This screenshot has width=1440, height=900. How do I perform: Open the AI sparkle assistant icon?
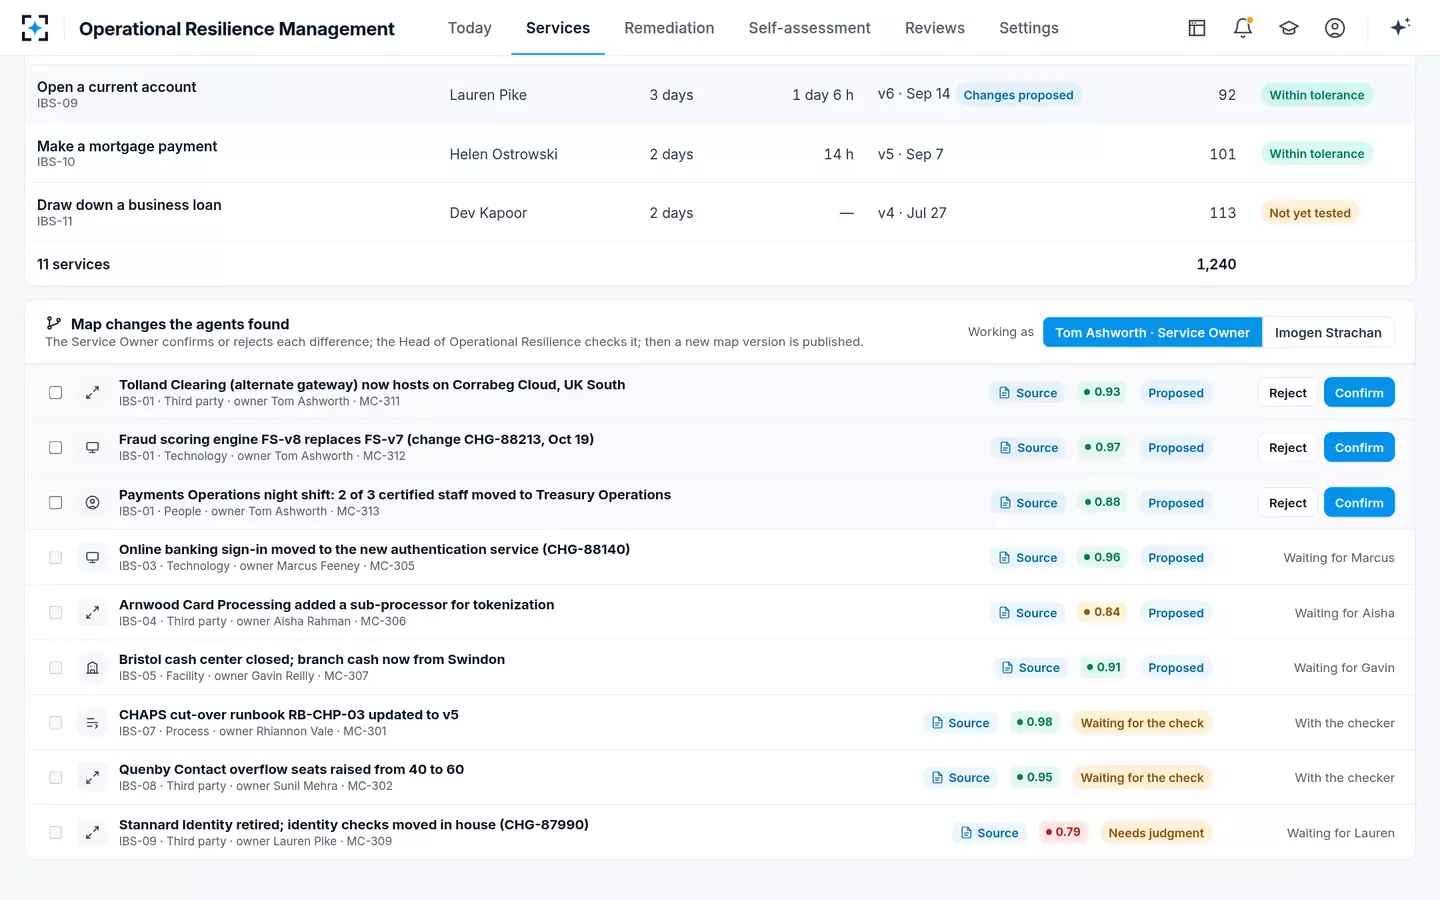tap(1400, 27)
